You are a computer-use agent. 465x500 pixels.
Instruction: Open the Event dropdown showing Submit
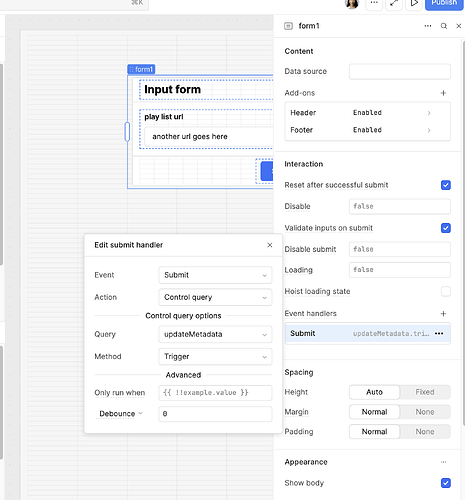point(215,275)
